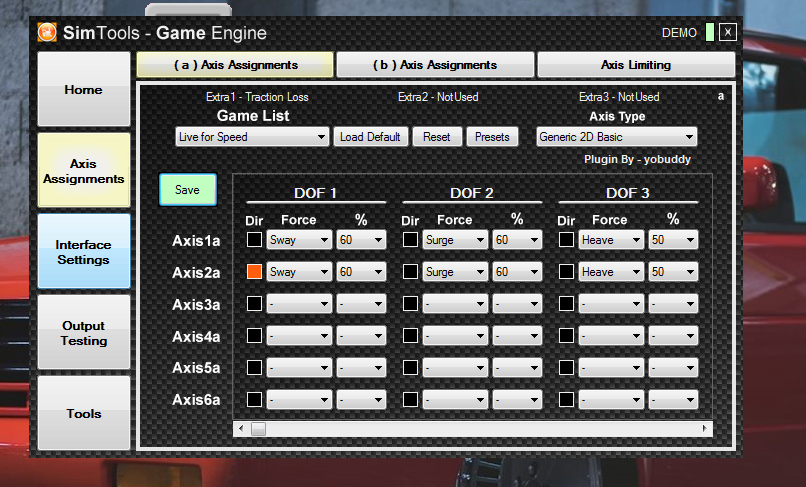Open the Presets button

pyautogui.click(x=492, y=137)
